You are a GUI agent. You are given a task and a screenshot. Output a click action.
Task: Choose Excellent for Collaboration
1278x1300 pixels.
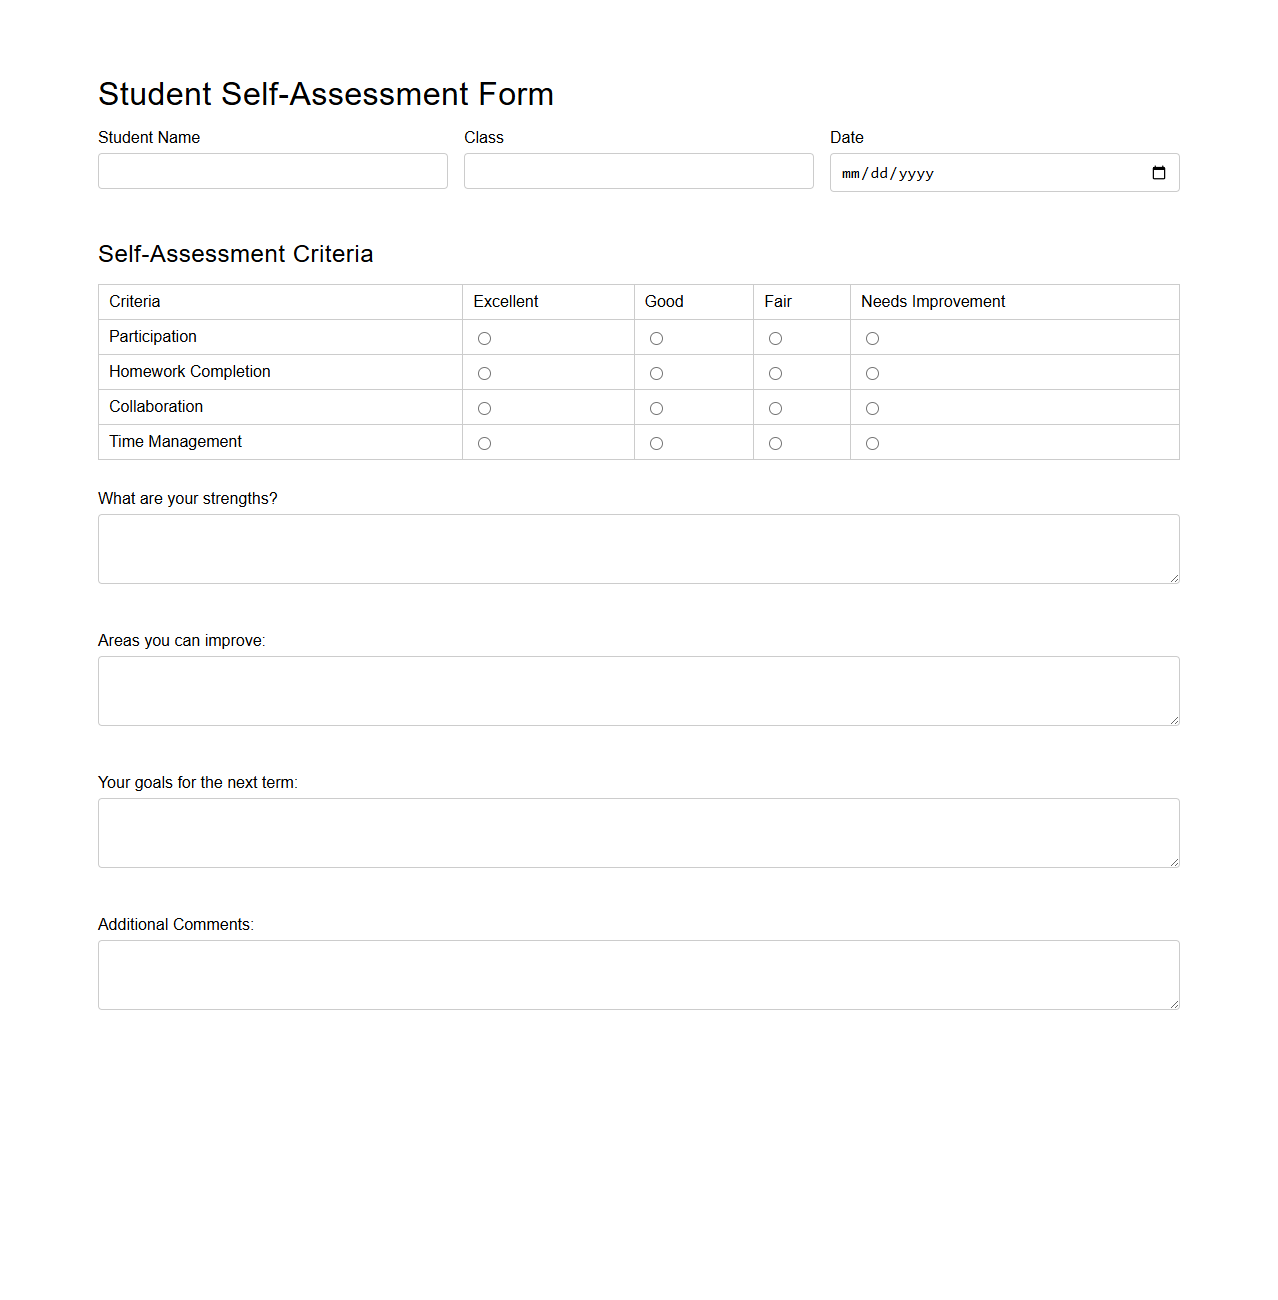[484, 408]
